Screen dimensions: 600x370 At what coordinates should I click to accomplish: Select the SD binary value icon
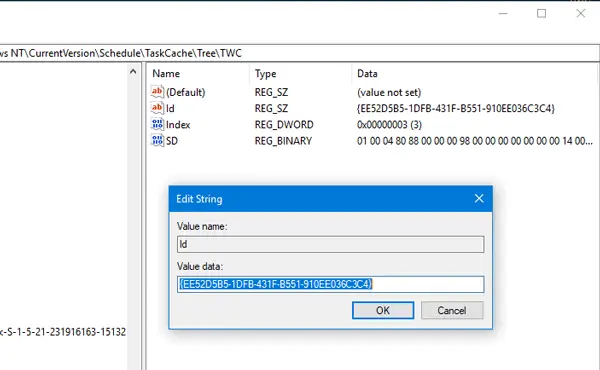(157, 141)
